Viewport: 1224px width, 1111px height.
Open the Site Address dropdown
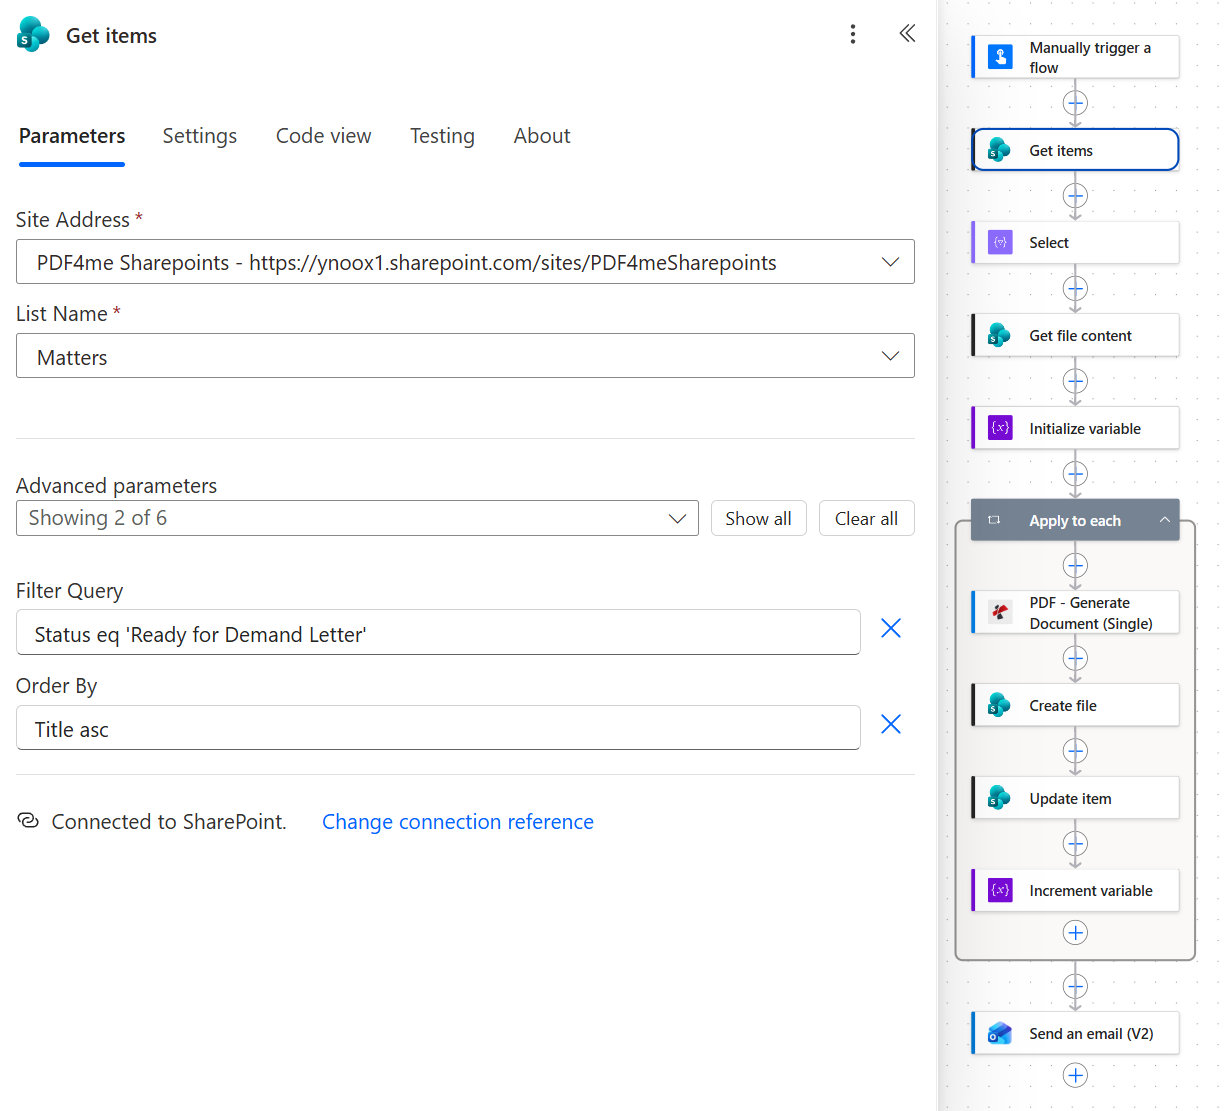coord(465,262)
